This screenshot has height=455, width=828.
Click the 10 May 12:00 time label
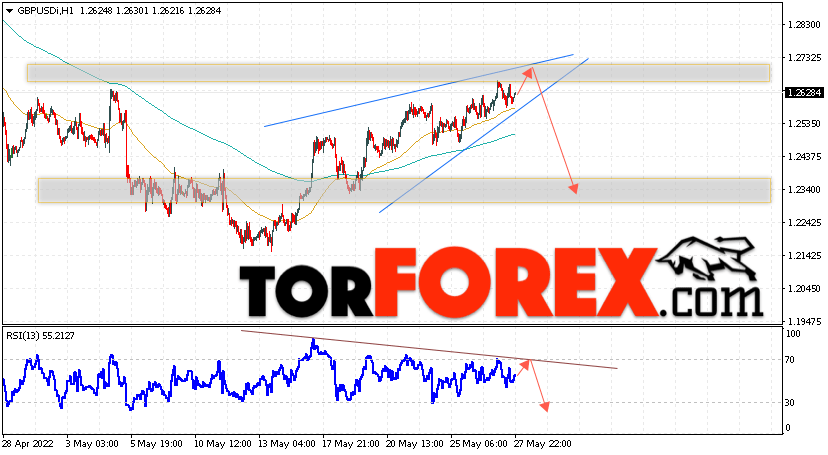pos(221,444)
